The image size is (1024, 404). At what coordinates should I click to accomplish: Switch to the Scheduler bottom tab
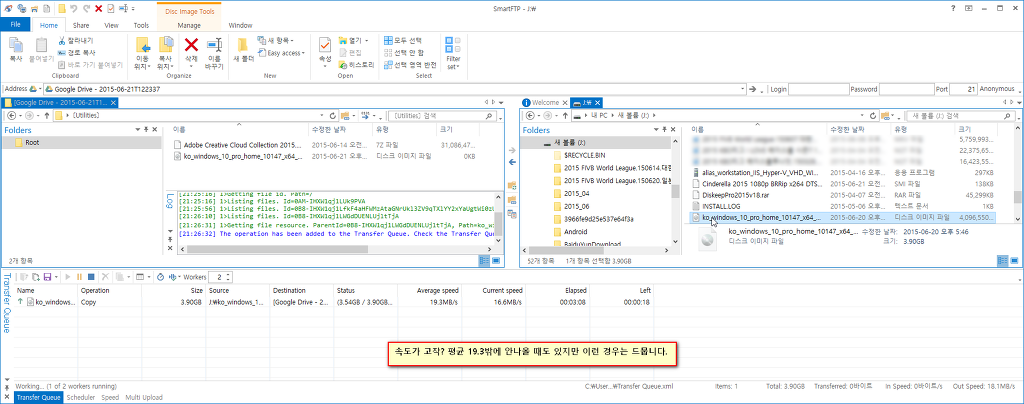point(82,397)
